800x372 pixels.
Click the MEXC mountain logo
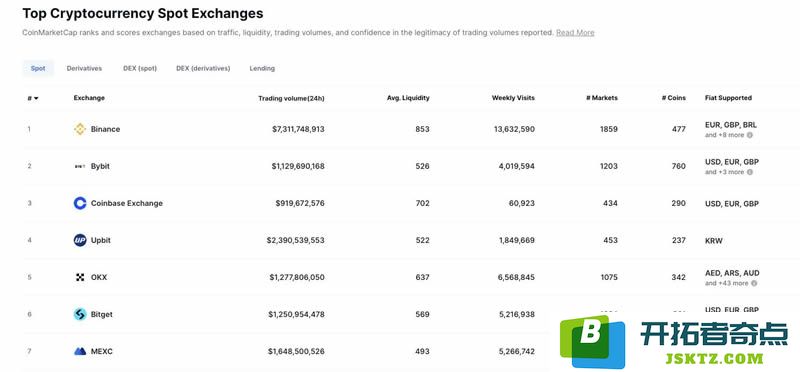coord(80,352)
